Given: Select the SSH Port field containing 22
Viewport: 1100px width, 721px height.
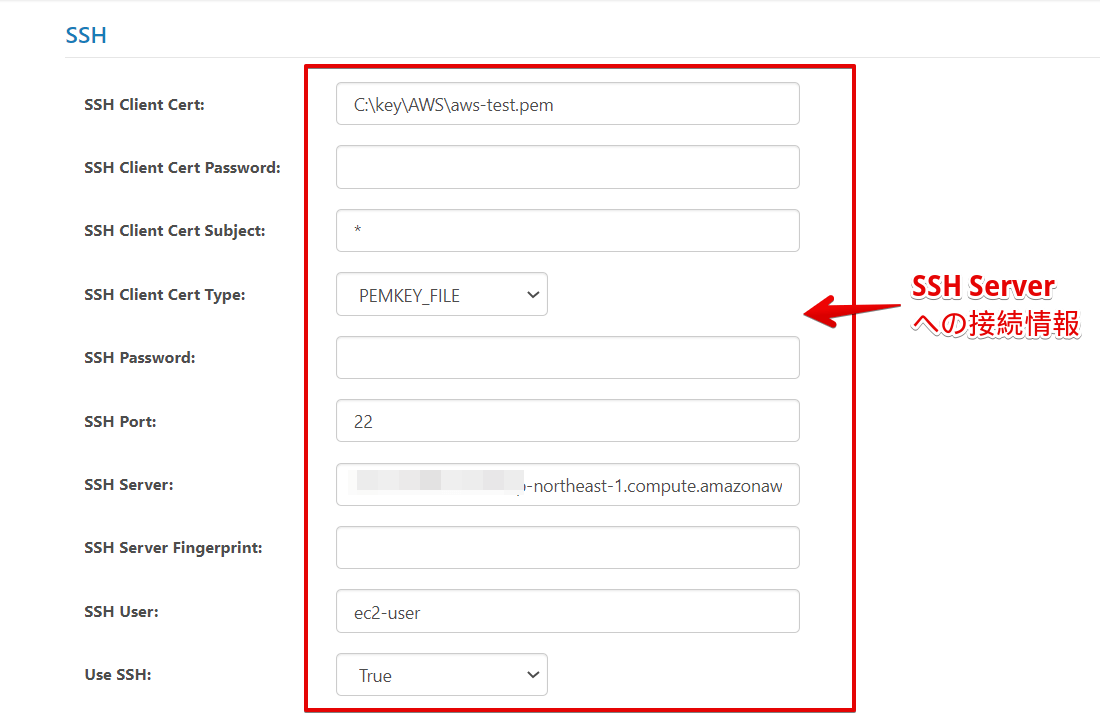Looking at the screenshot, I should [x=567, y=421].
